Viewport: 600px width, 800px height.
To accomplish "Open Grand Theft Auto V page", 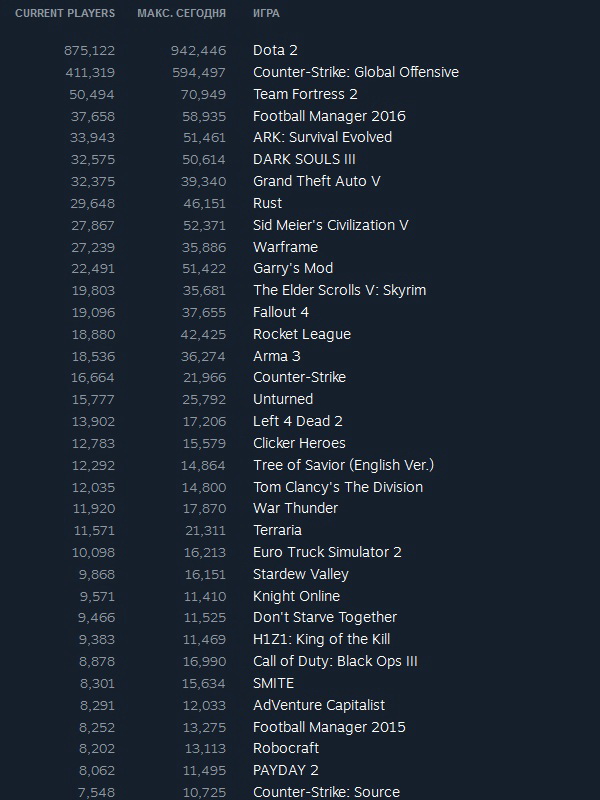I will [x=317, y=181].
